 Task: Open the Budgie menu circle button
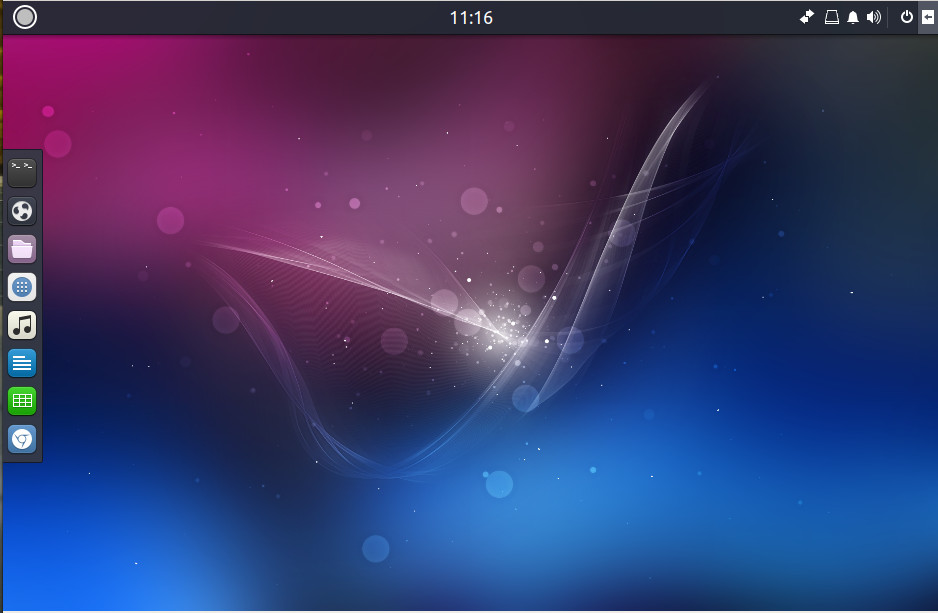(x=25, y=17)
